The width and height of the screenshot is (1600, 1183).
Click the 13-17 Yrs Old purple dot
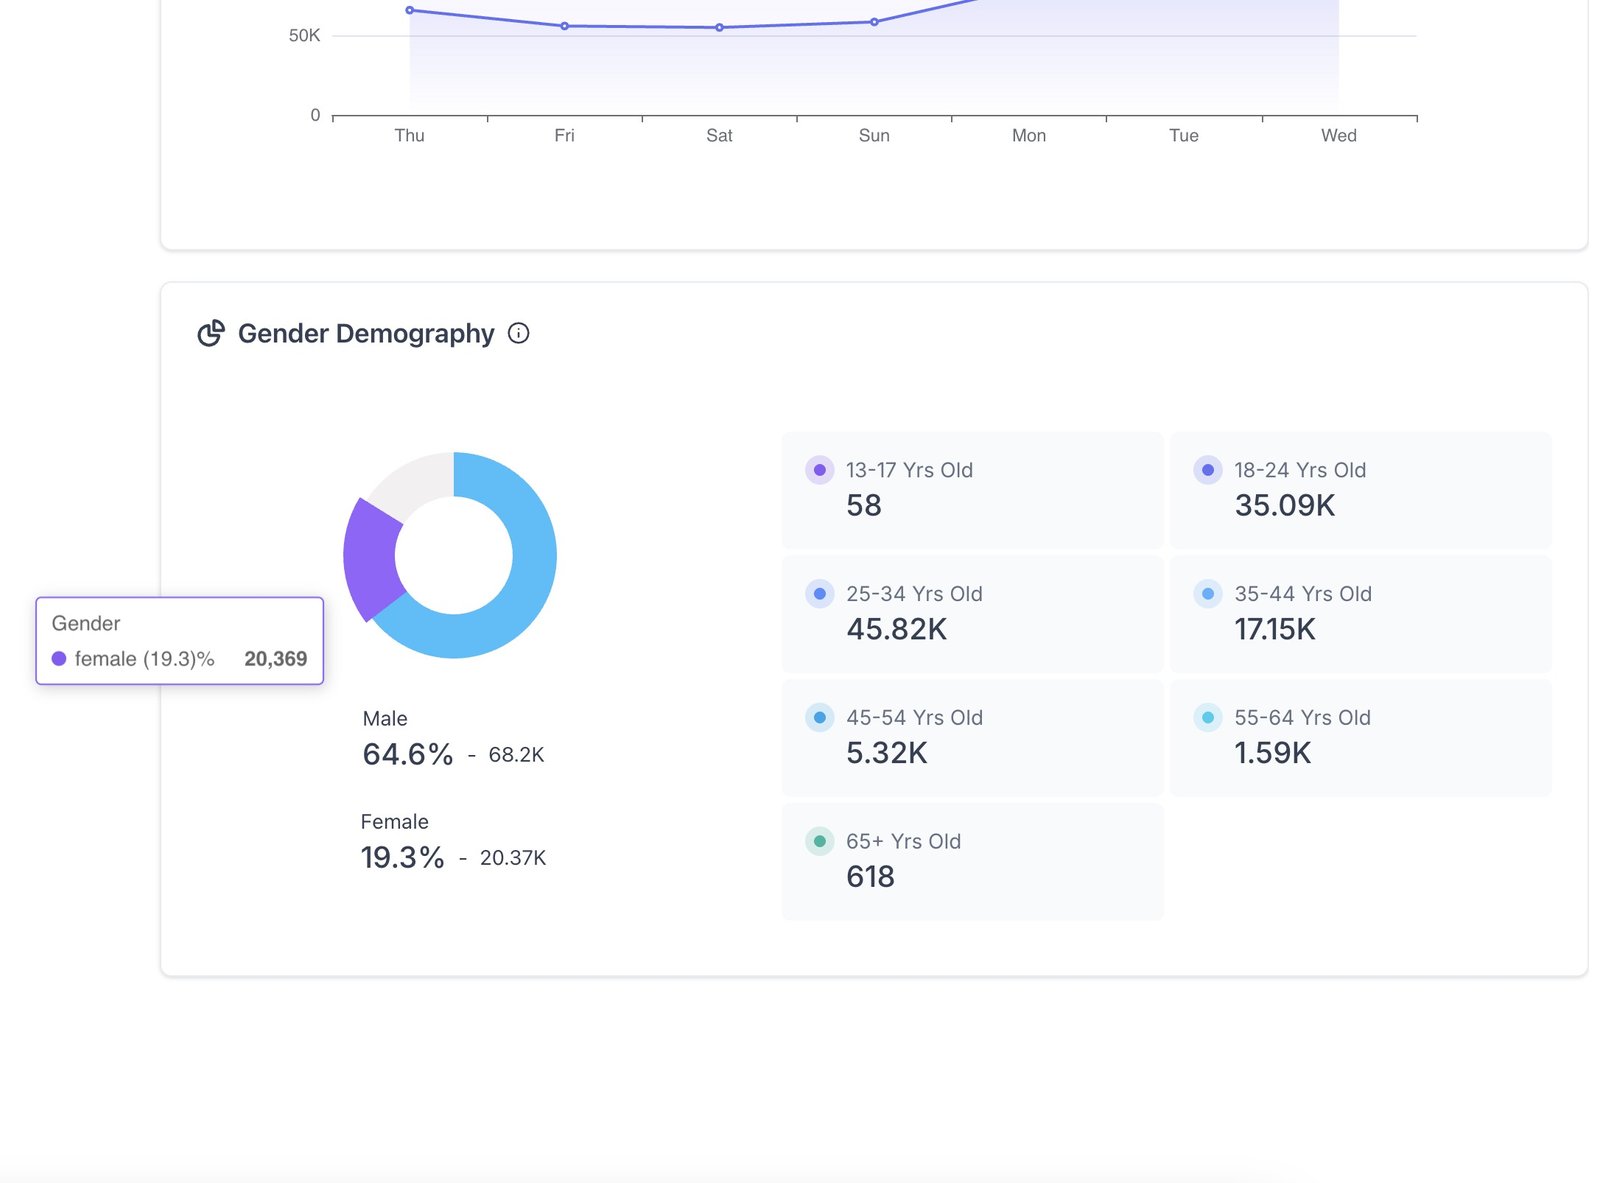tap(820, 470)
